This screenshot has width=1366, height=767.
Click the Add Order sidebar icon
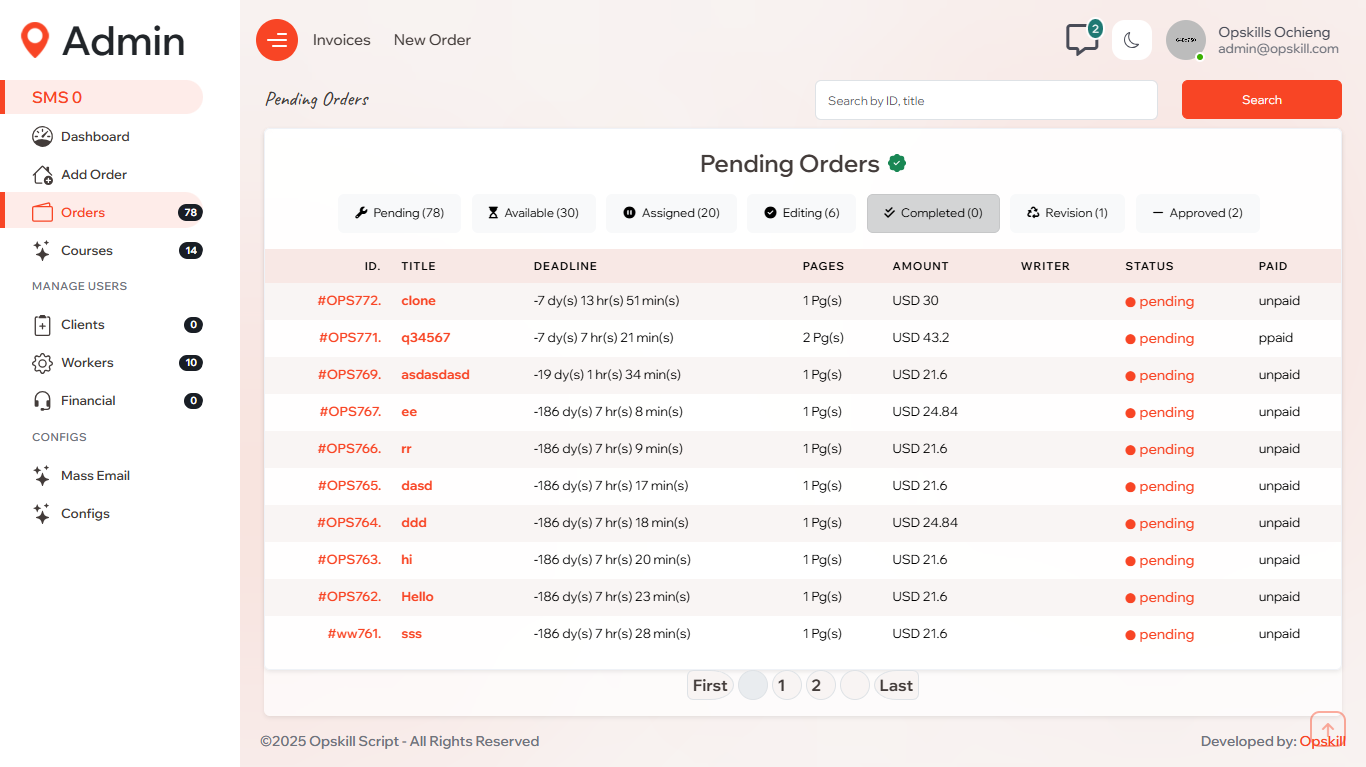tap(42, 175)
